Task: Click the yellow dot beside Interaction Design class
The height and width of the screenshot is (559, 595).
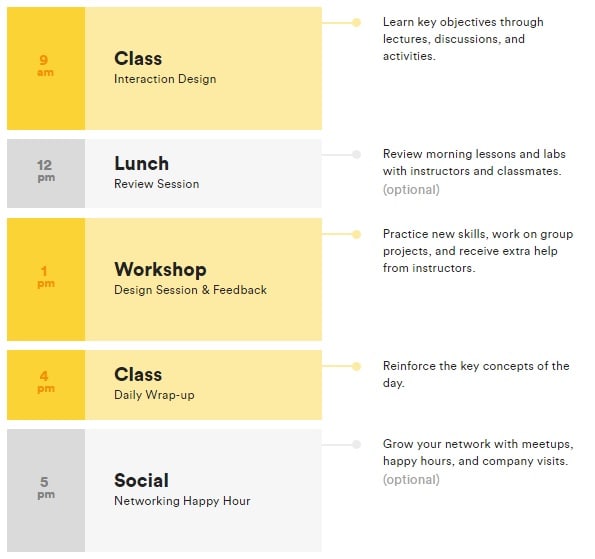Action: (356, 23)
